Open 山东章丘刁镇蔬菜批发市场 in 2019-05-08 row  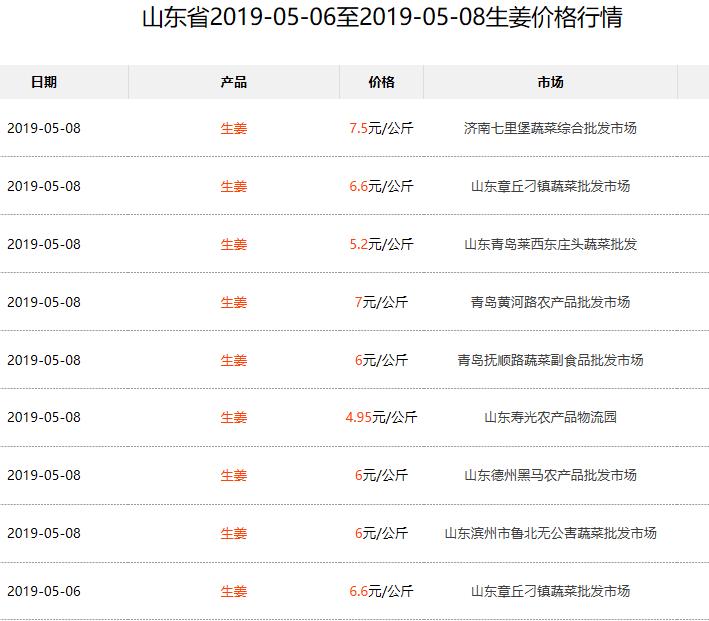[x=550, y=186]
